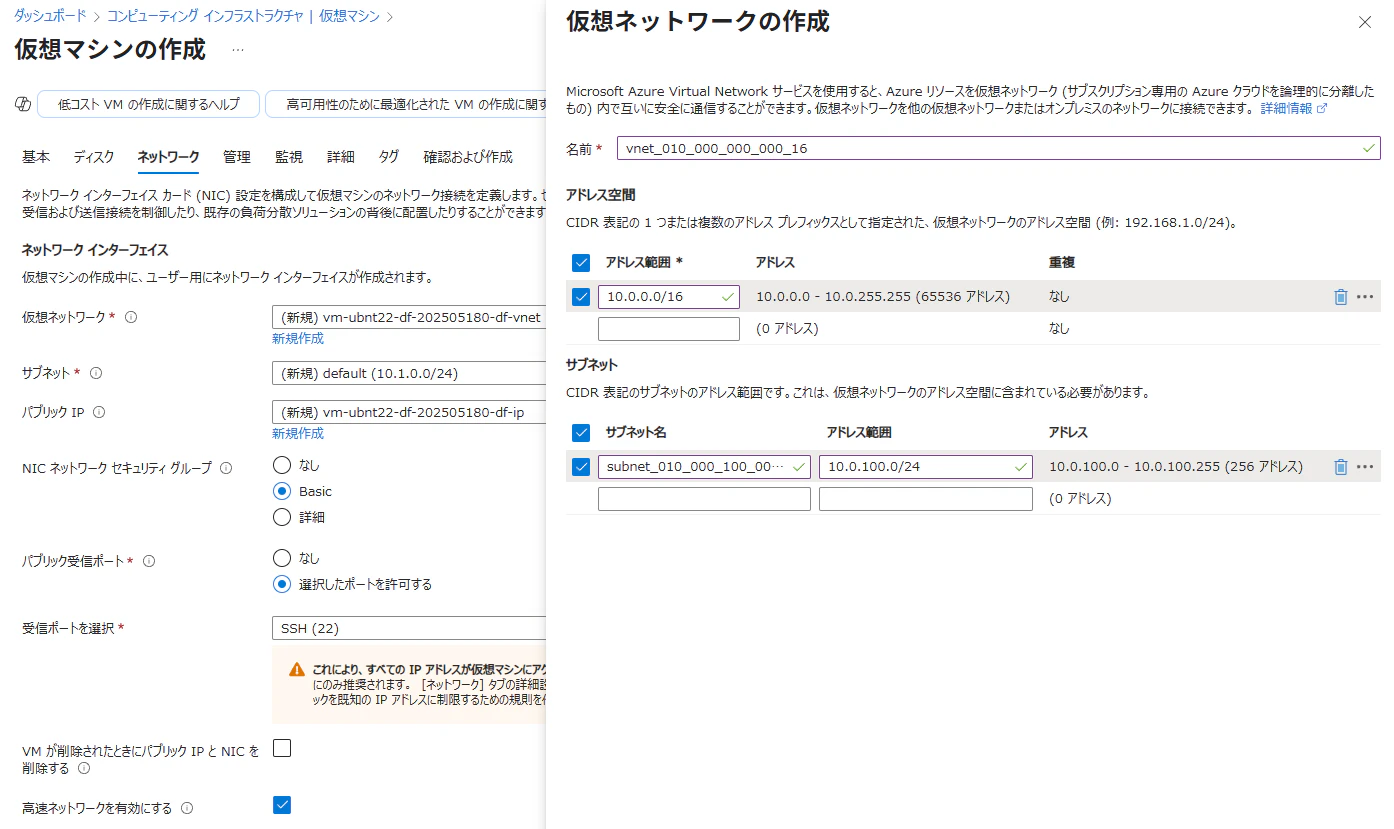Select 詳細 NIC network security group option
Screen dimensions: 1394x829
coord(282,517)
